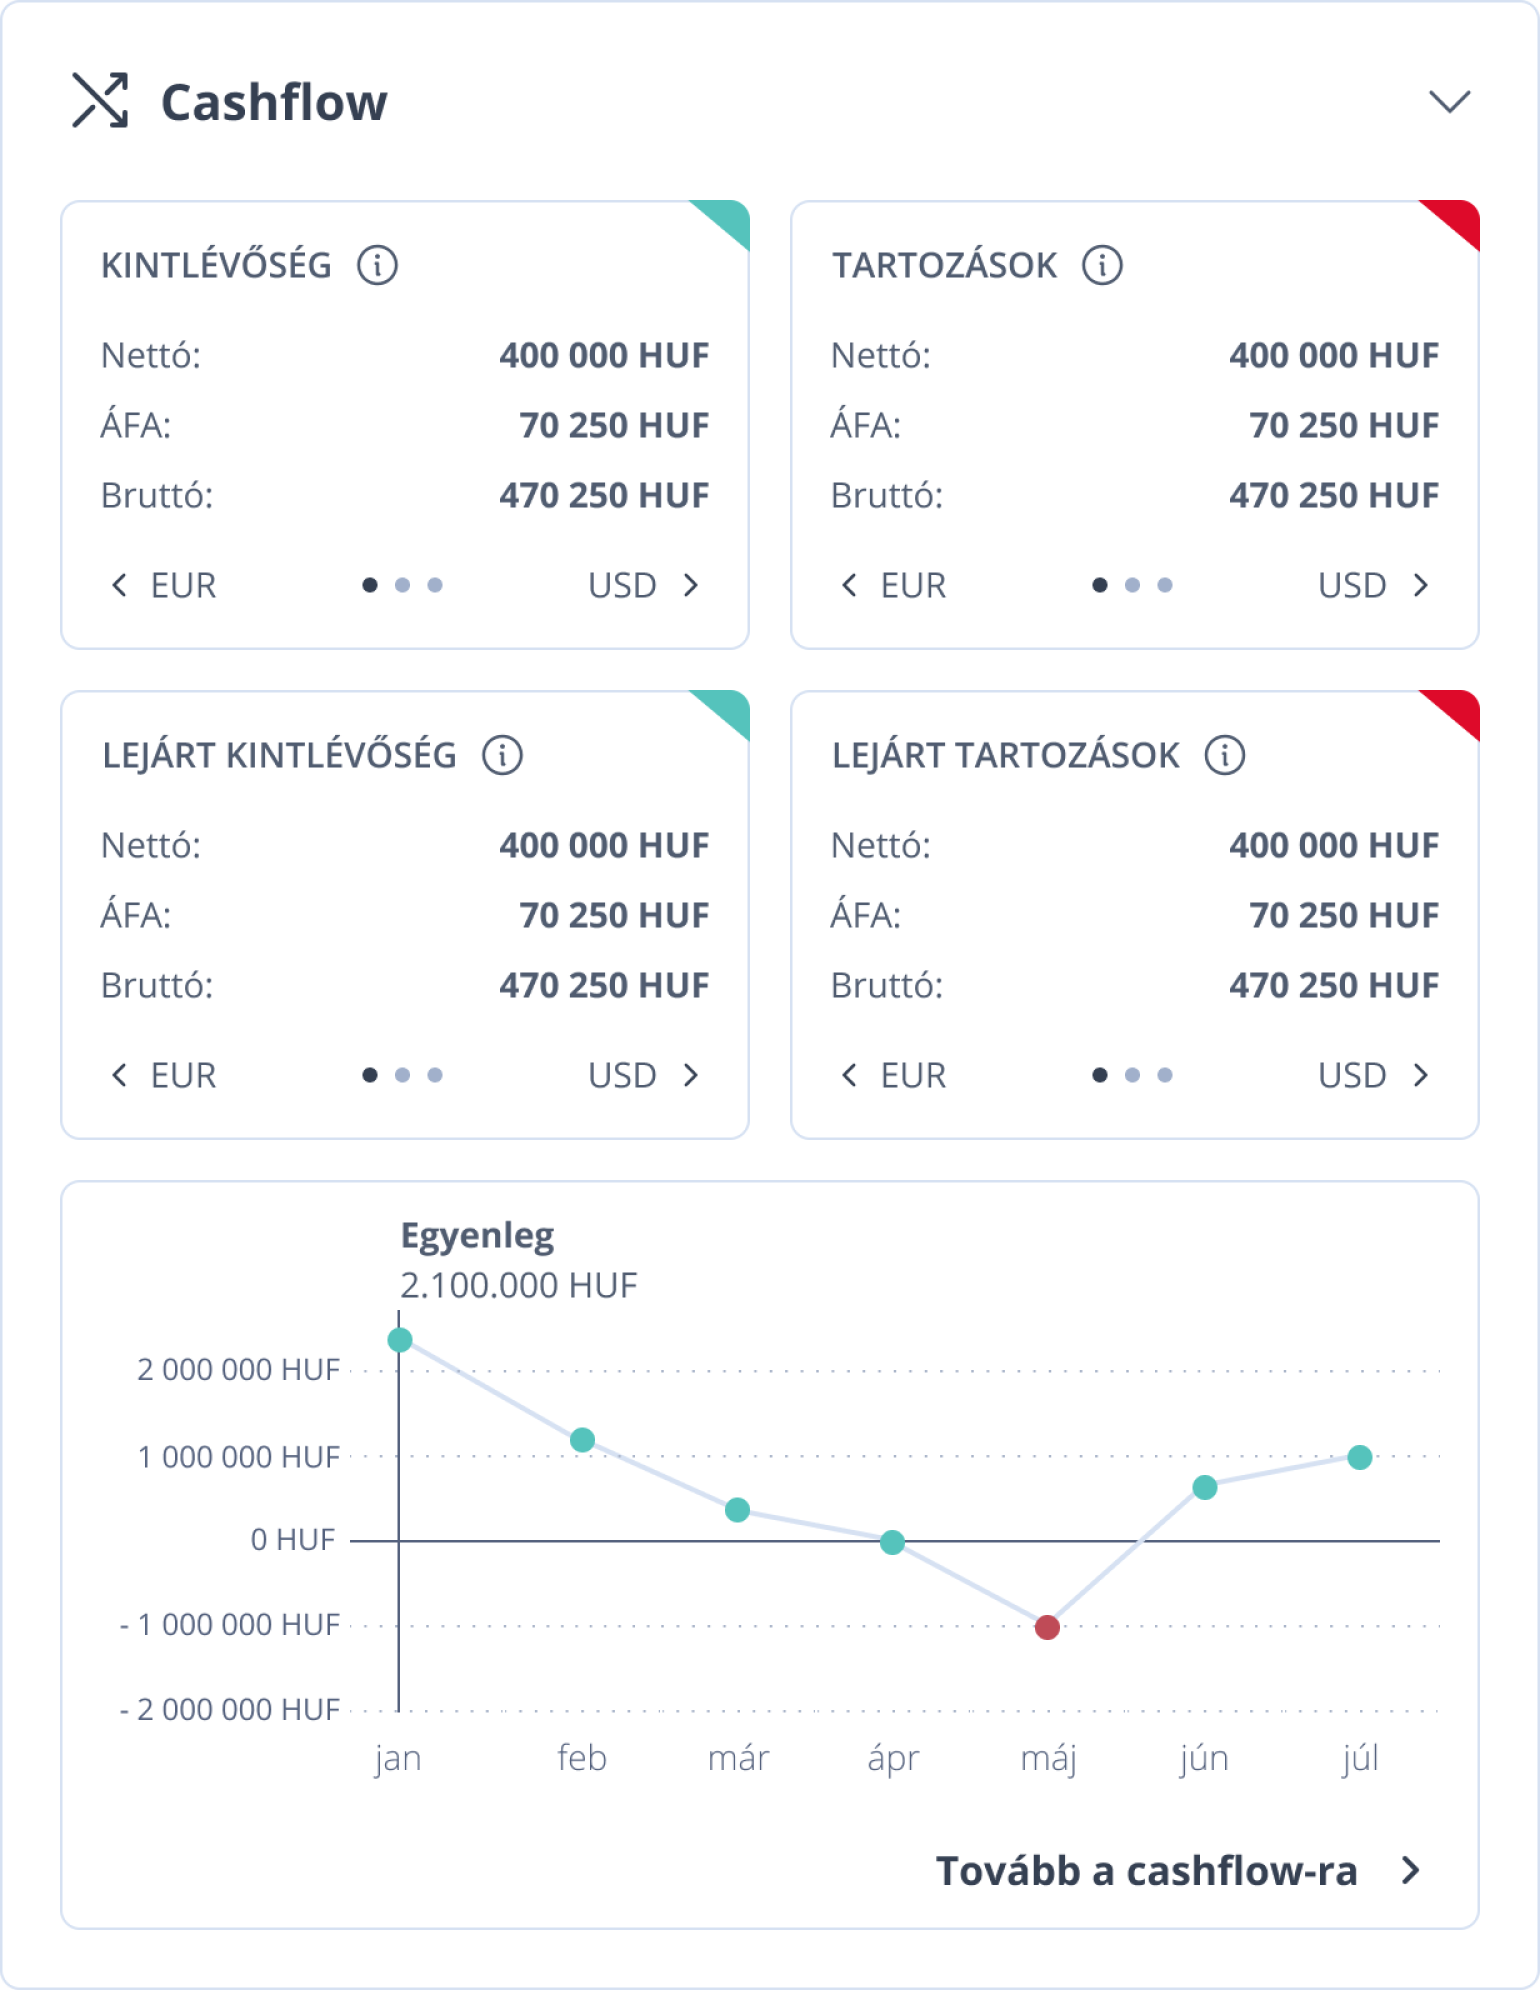The image size is (1540, 1990).
Task: Select the third pagination dot in TARTOZÁSOK card
Action: coord(1165,585)
